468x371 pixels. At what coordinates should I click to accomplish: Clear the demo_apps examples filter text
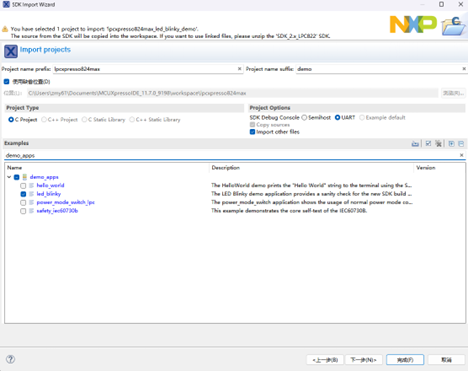462,155
